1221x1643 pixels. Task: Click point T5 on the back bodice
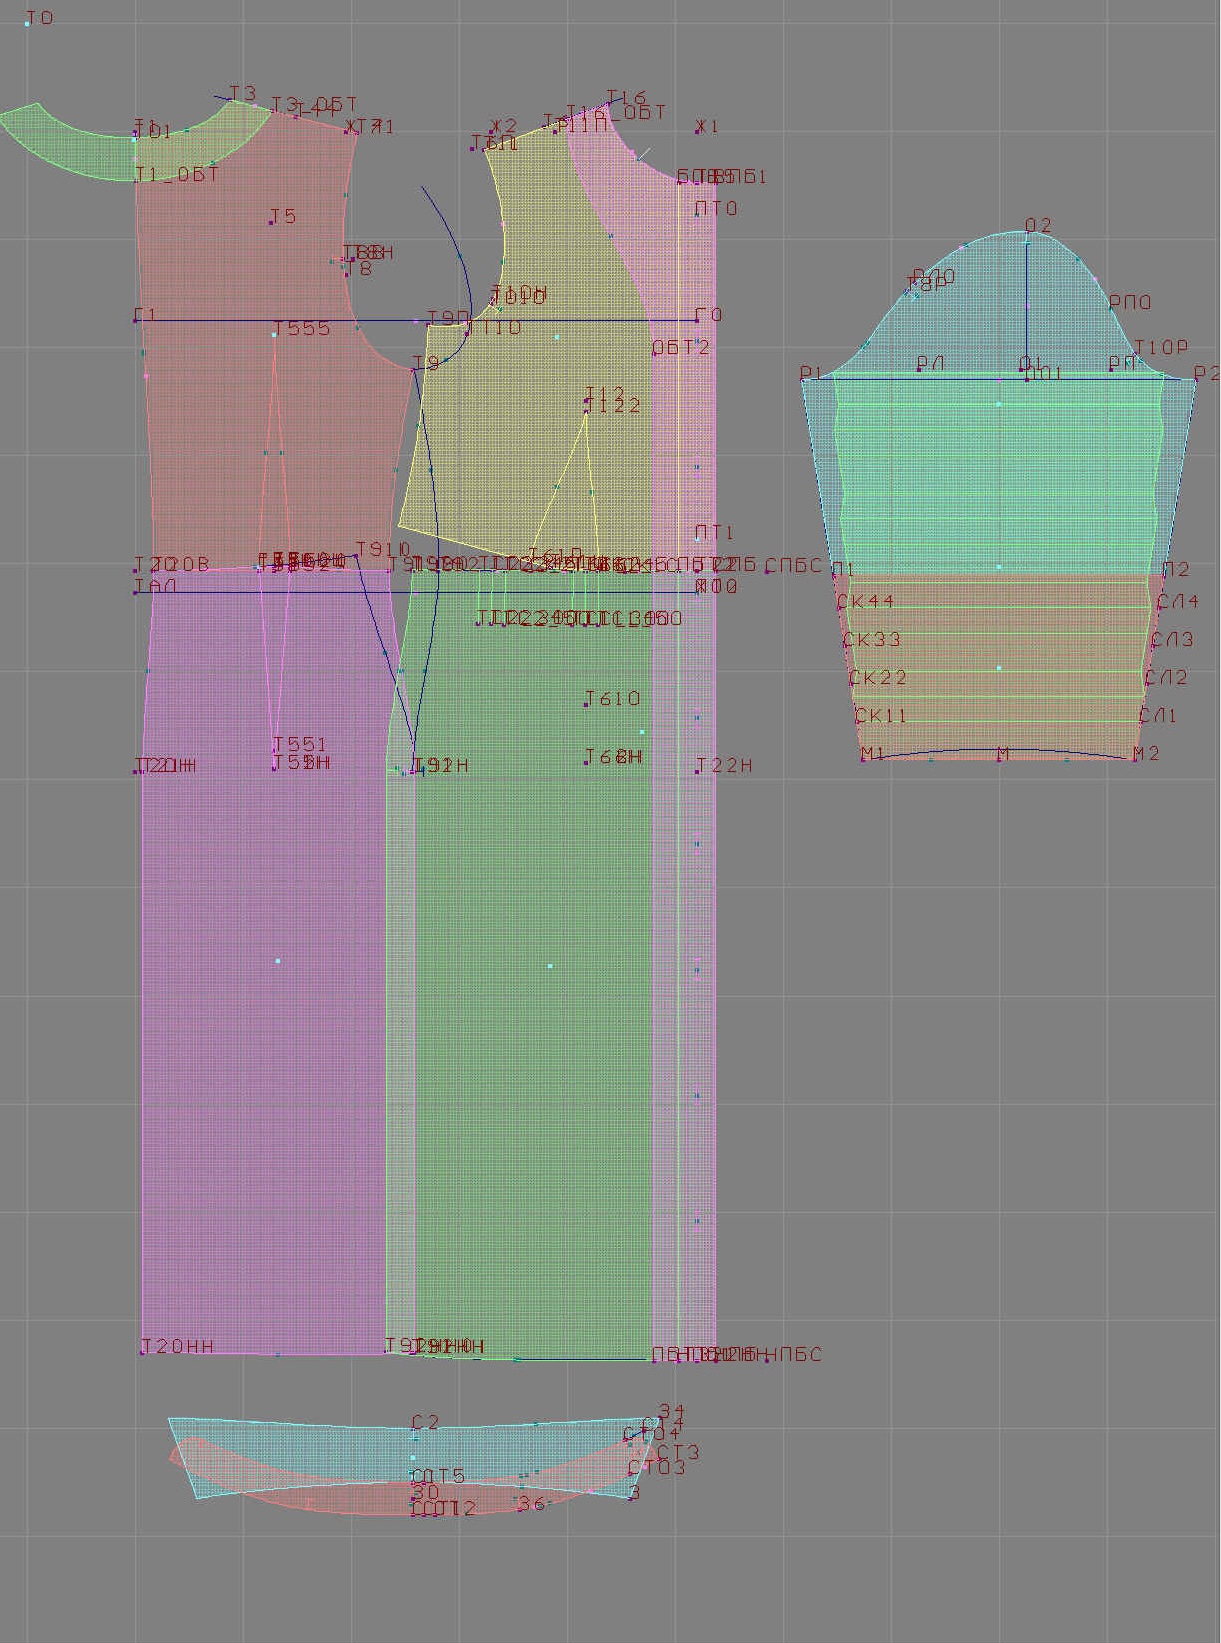[272, 221]
